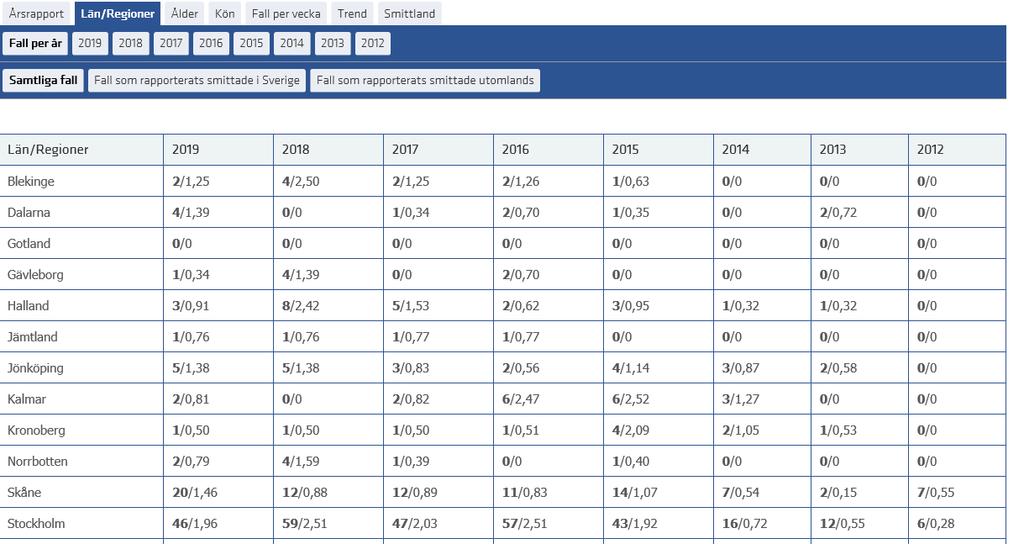Click Stockholm 2017 value 47/2,03

coord(415,523)
